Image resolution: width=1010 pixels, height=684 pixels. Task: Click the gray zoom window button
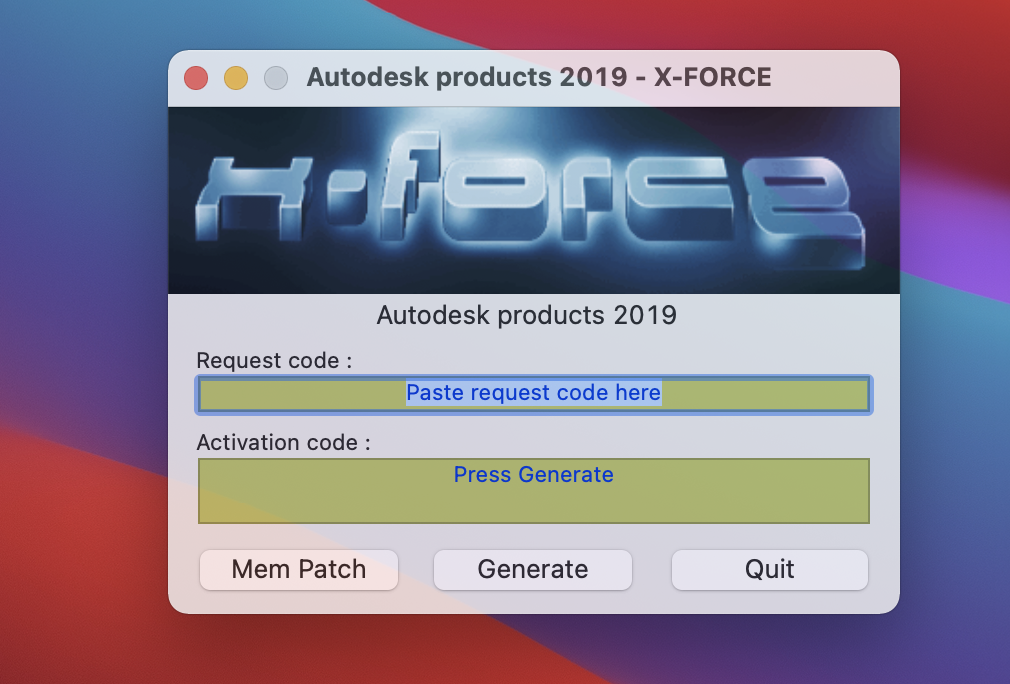point(275,78)
